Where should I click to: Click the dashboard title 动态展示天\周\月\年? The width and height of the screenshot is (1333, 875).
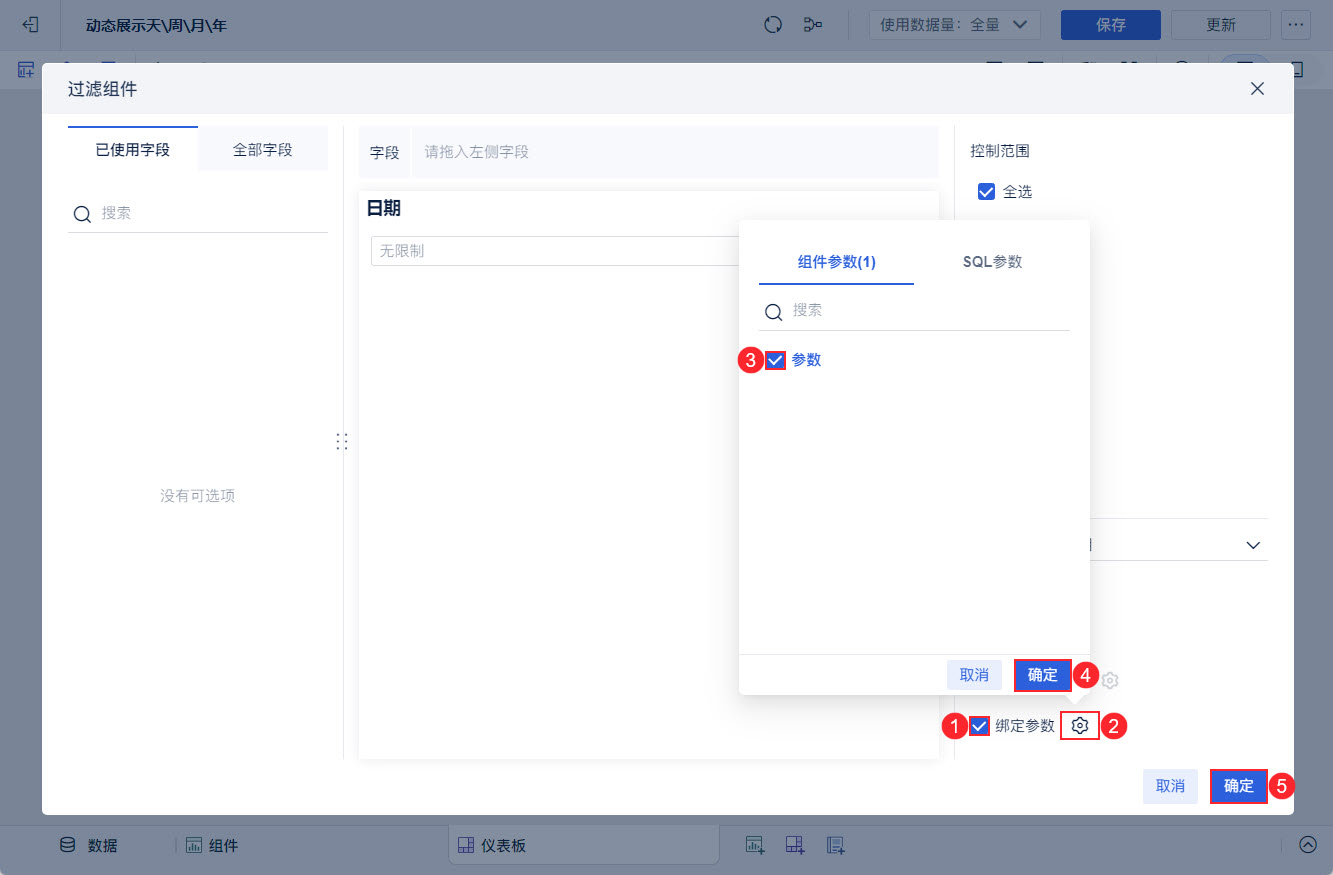pos(156,25)
